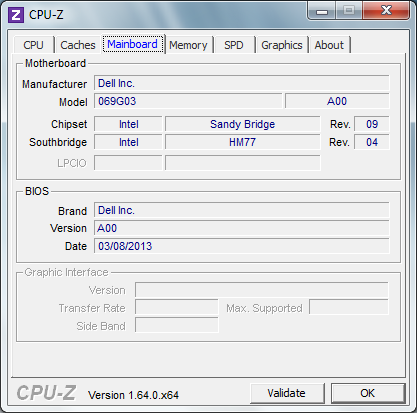Click the Transfer Rate field
This screenshot has width=417, height=413.
click(177, 308)
